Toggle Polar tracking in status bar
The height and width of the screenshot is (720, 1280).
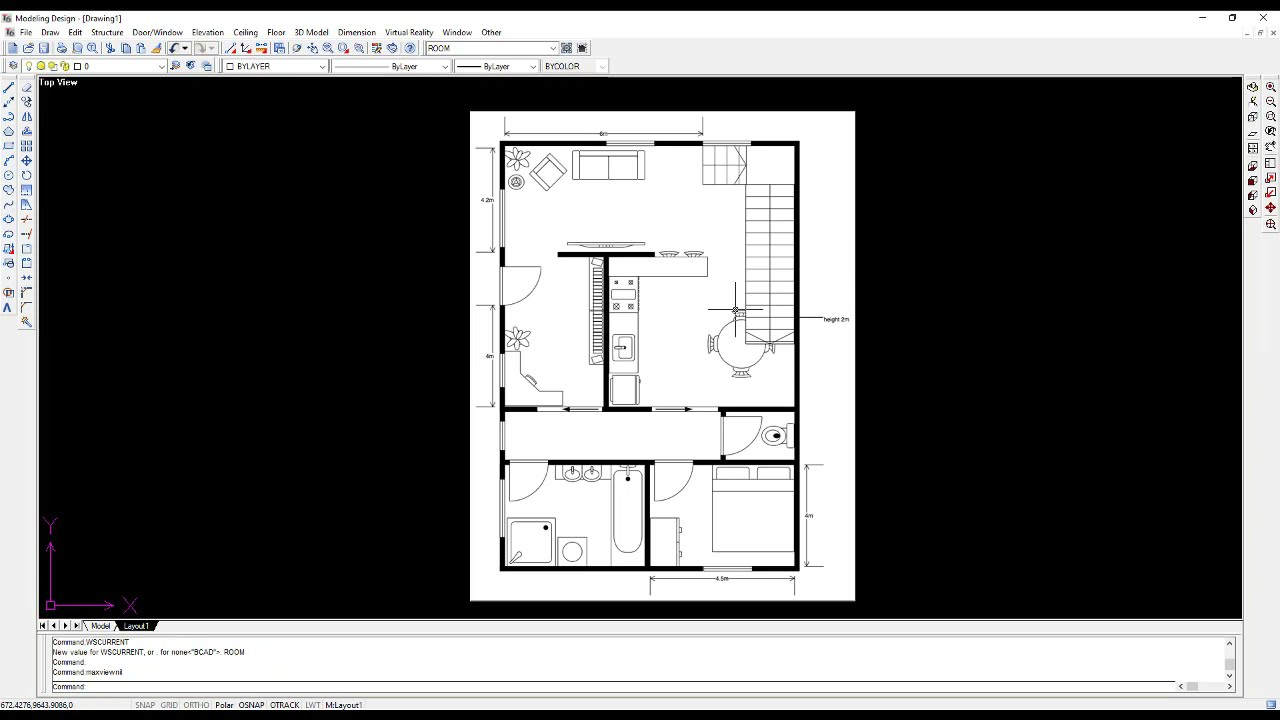click(x=224, y=705)
